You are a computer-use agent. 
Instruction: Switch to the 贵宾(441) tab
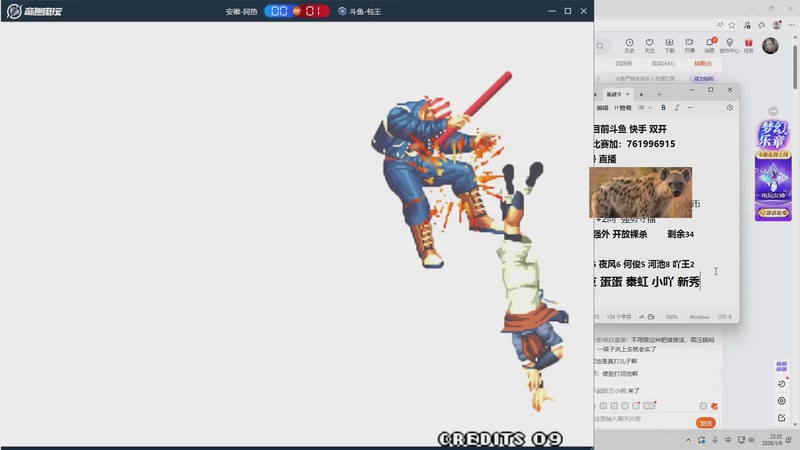(663, 64)
